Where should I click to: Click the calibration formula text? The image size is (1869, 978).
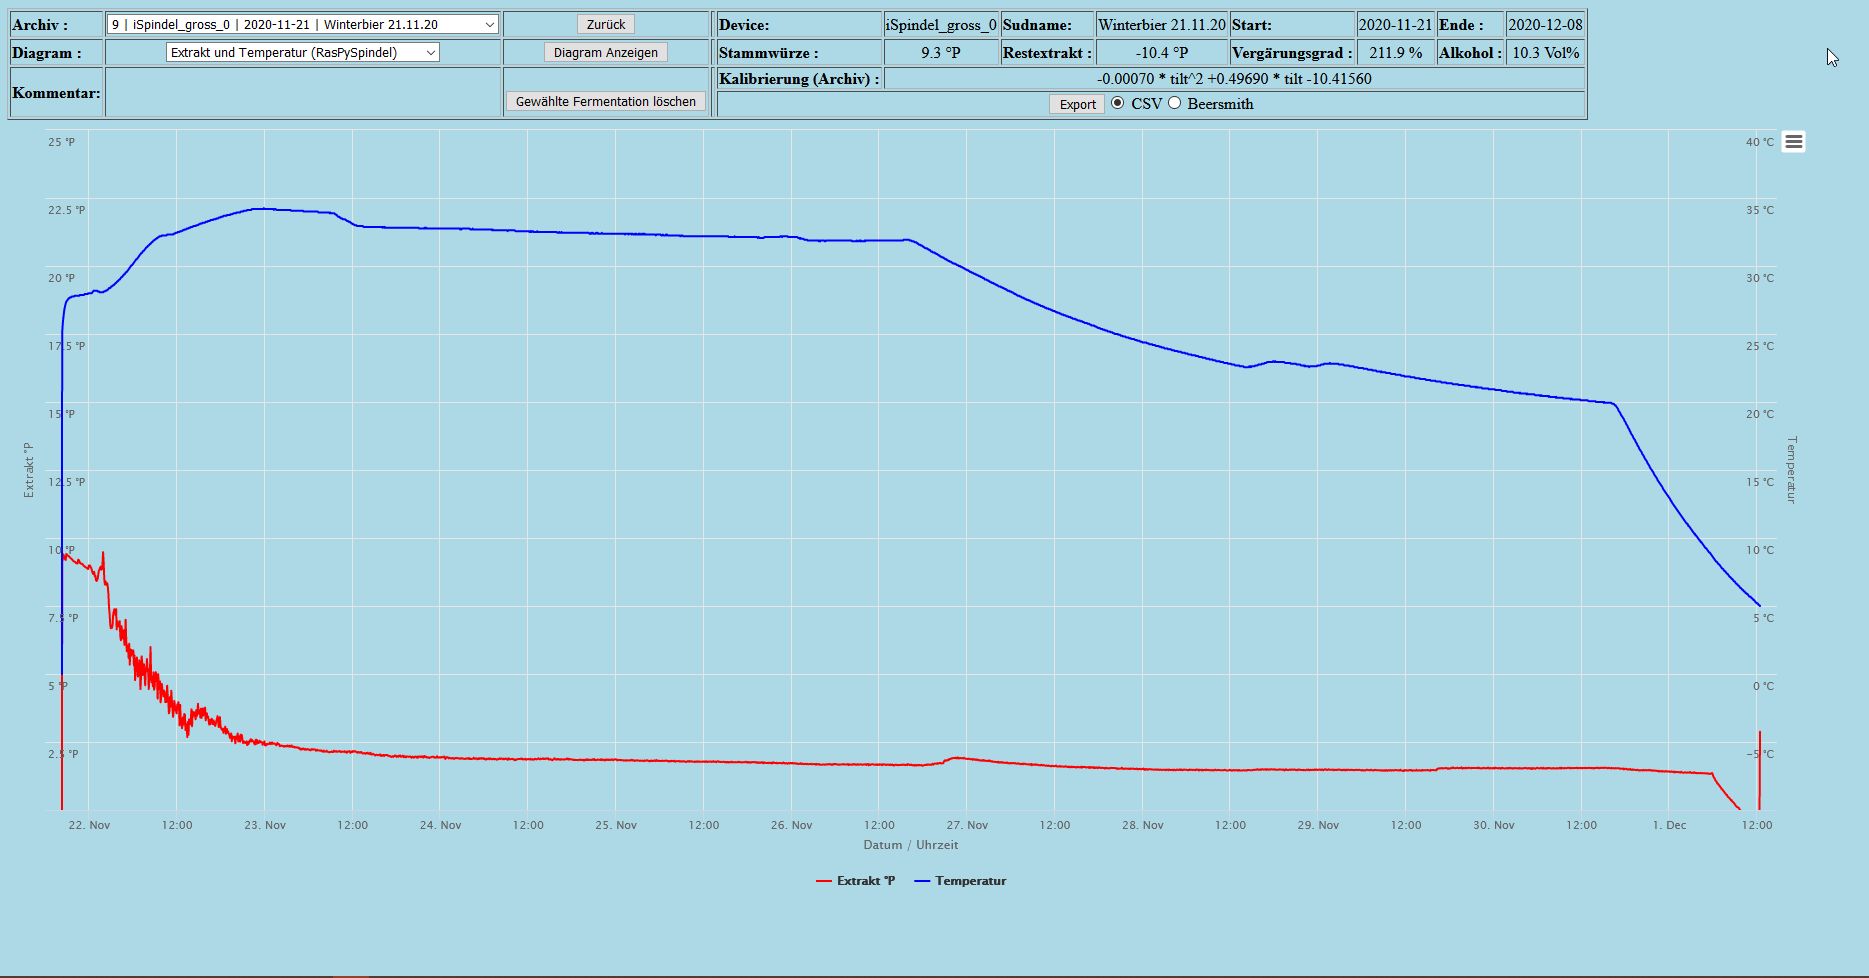click(x=1233, y=79)
